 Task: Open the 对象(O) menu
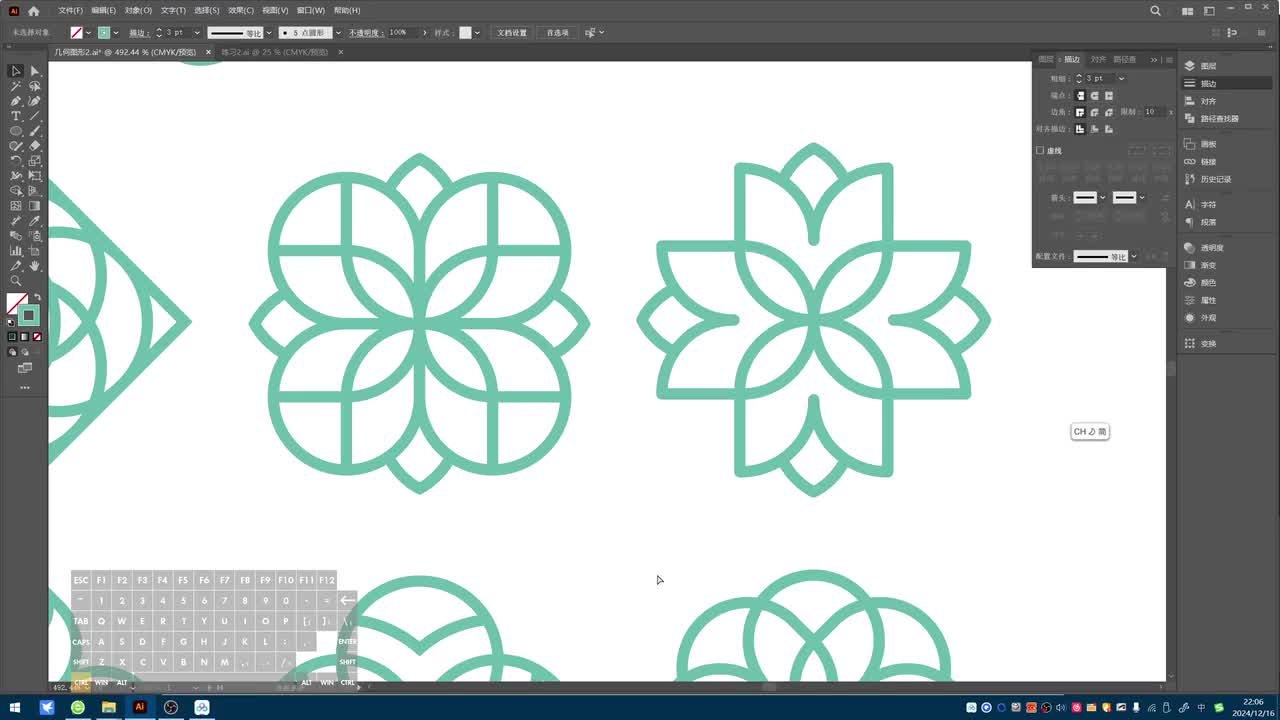(x=138, y=11)
